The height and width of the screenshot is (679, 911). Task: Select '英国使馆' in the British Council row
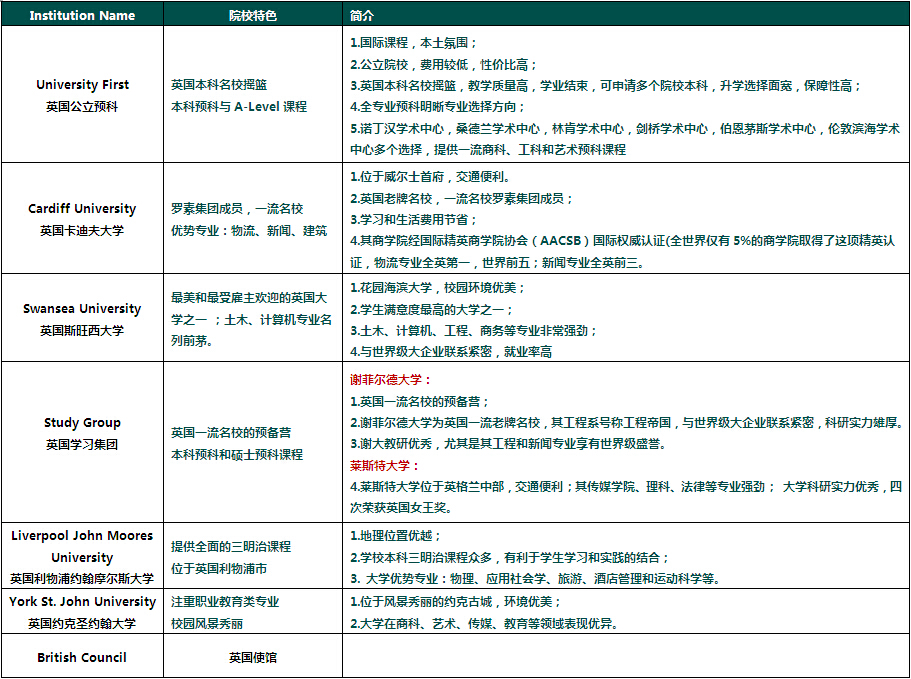[253, 658]
